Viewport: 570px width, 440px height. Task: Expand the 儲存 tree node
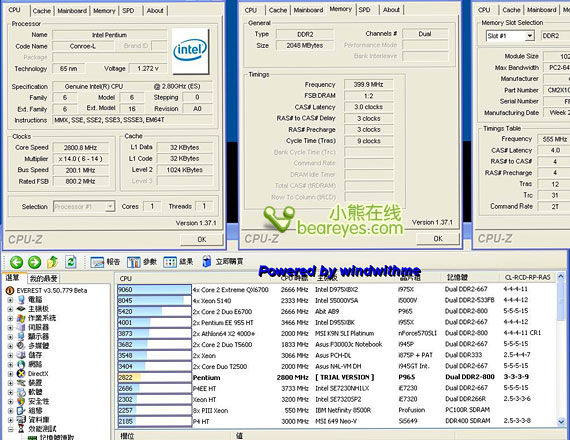[10, 355]
